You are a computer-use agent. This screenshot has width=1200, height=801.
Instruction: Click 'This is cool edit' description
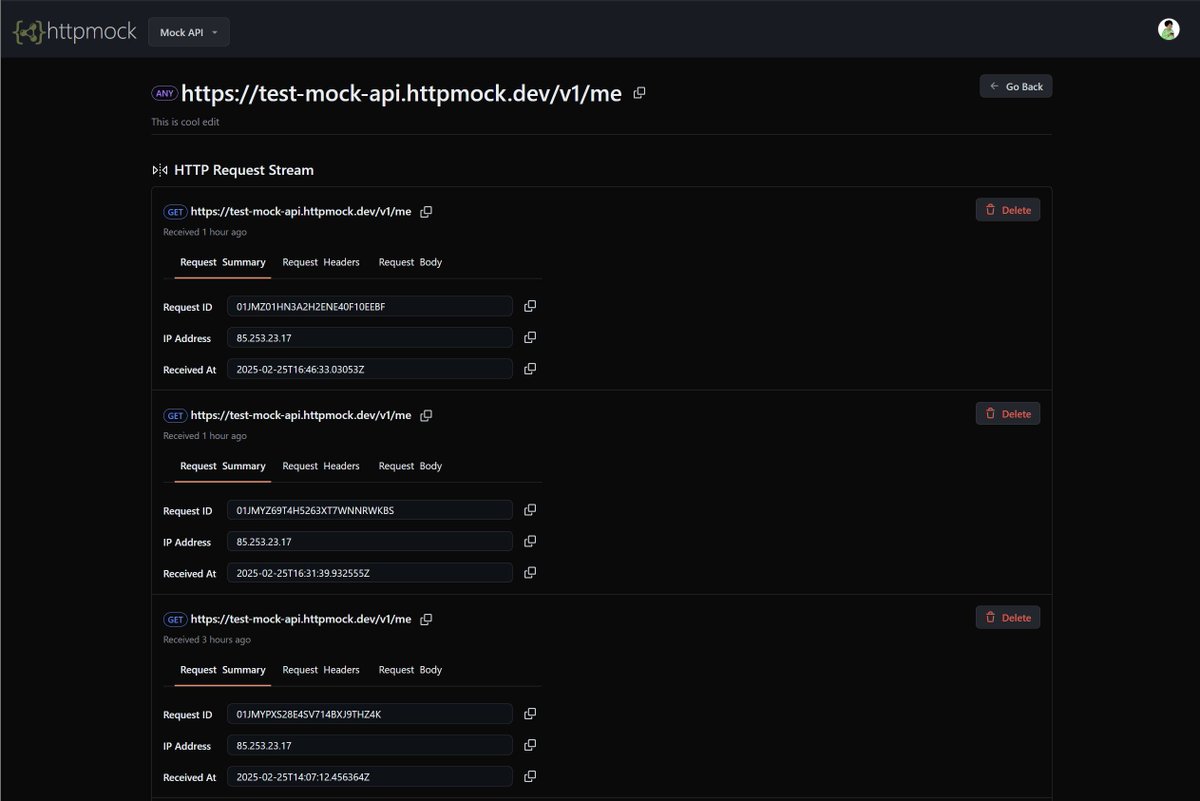[185, 122]
